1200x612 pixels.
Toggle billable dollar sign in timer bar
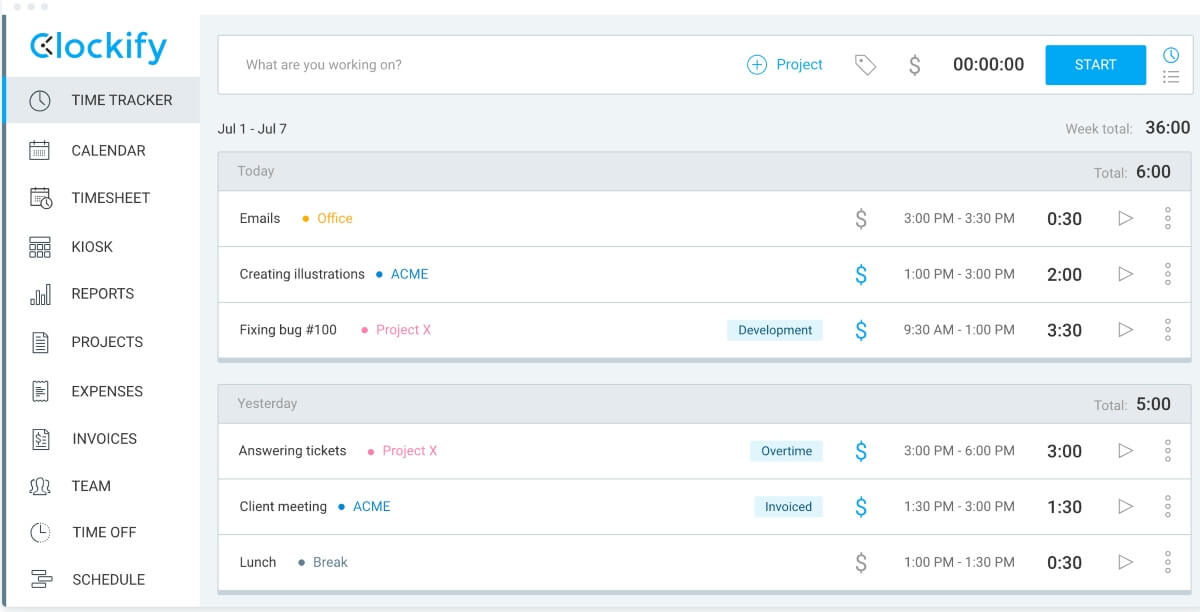pyautogui.click(x=914, y=65)
